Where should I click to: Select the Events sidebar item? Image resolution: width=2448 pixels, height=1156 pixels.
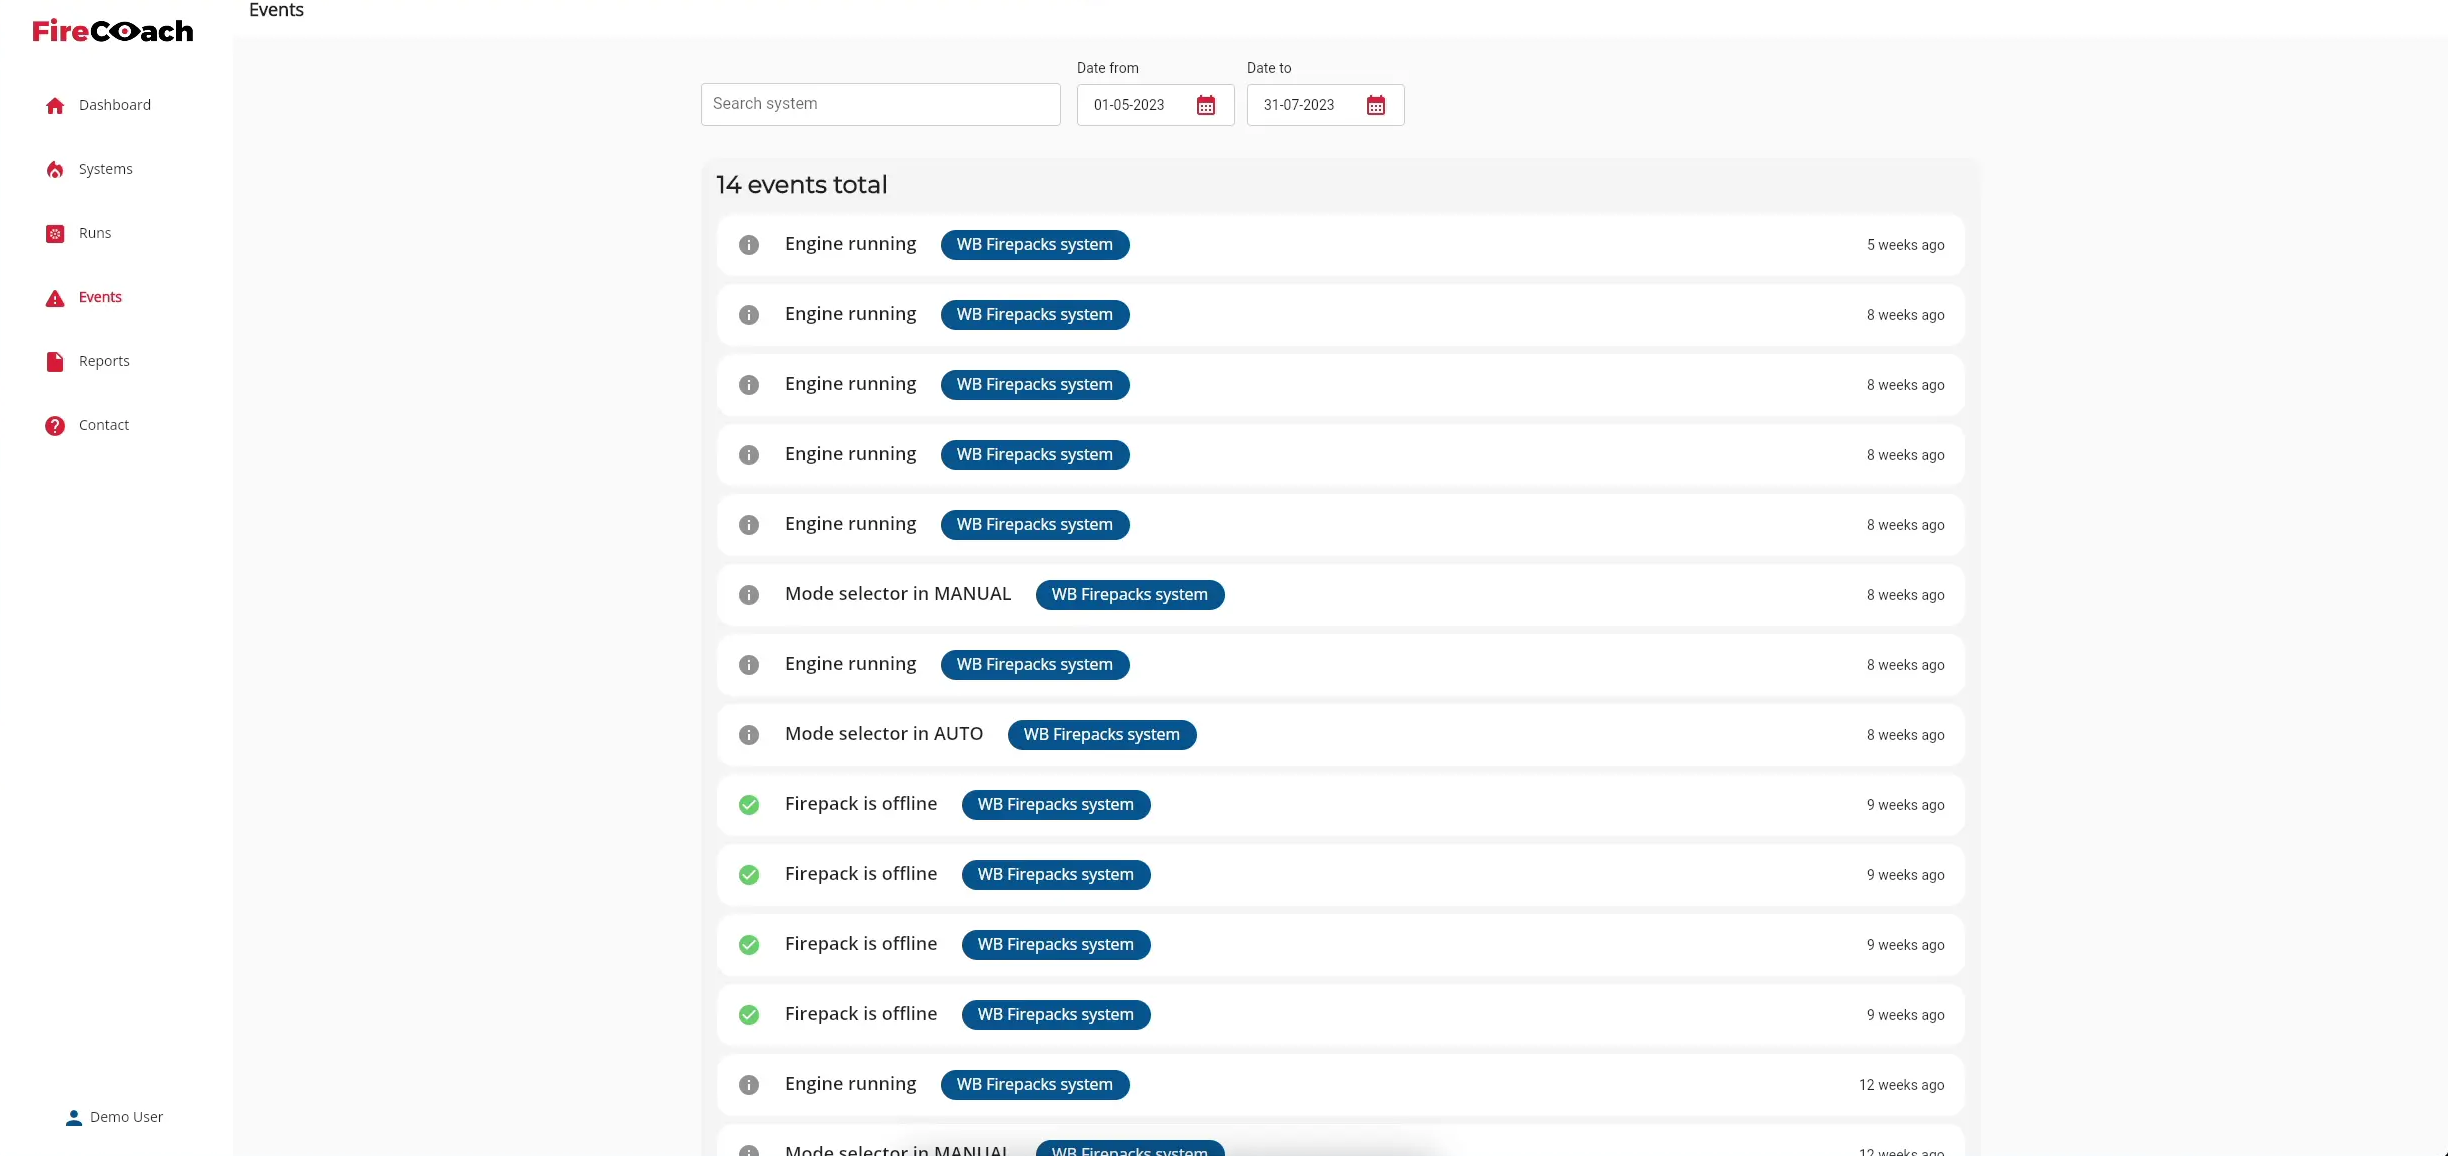click(x=100, y=297)
